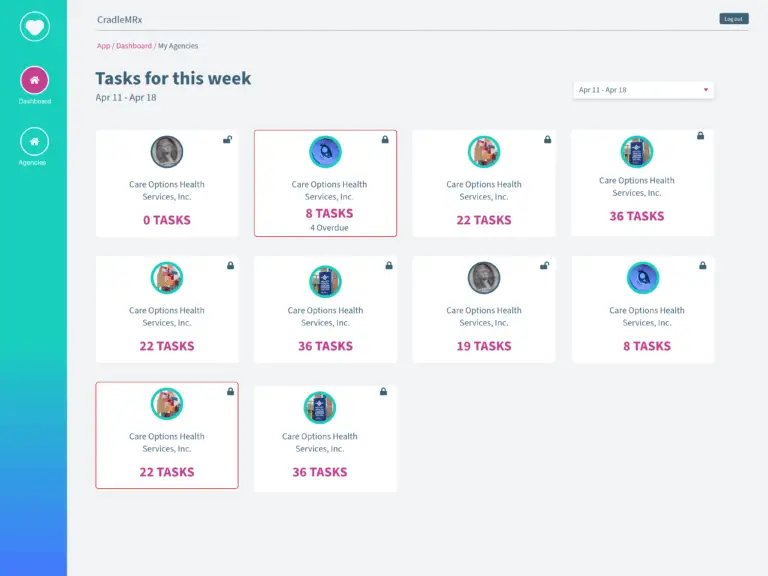
Task: Open Agencies via its sidebar home icon
Action: point(34,141)
